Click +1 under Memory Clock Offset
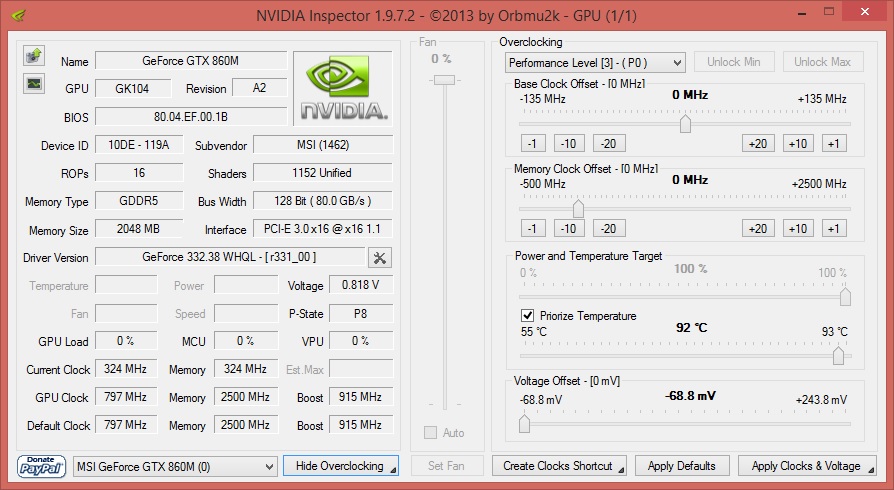 point(834,228)
